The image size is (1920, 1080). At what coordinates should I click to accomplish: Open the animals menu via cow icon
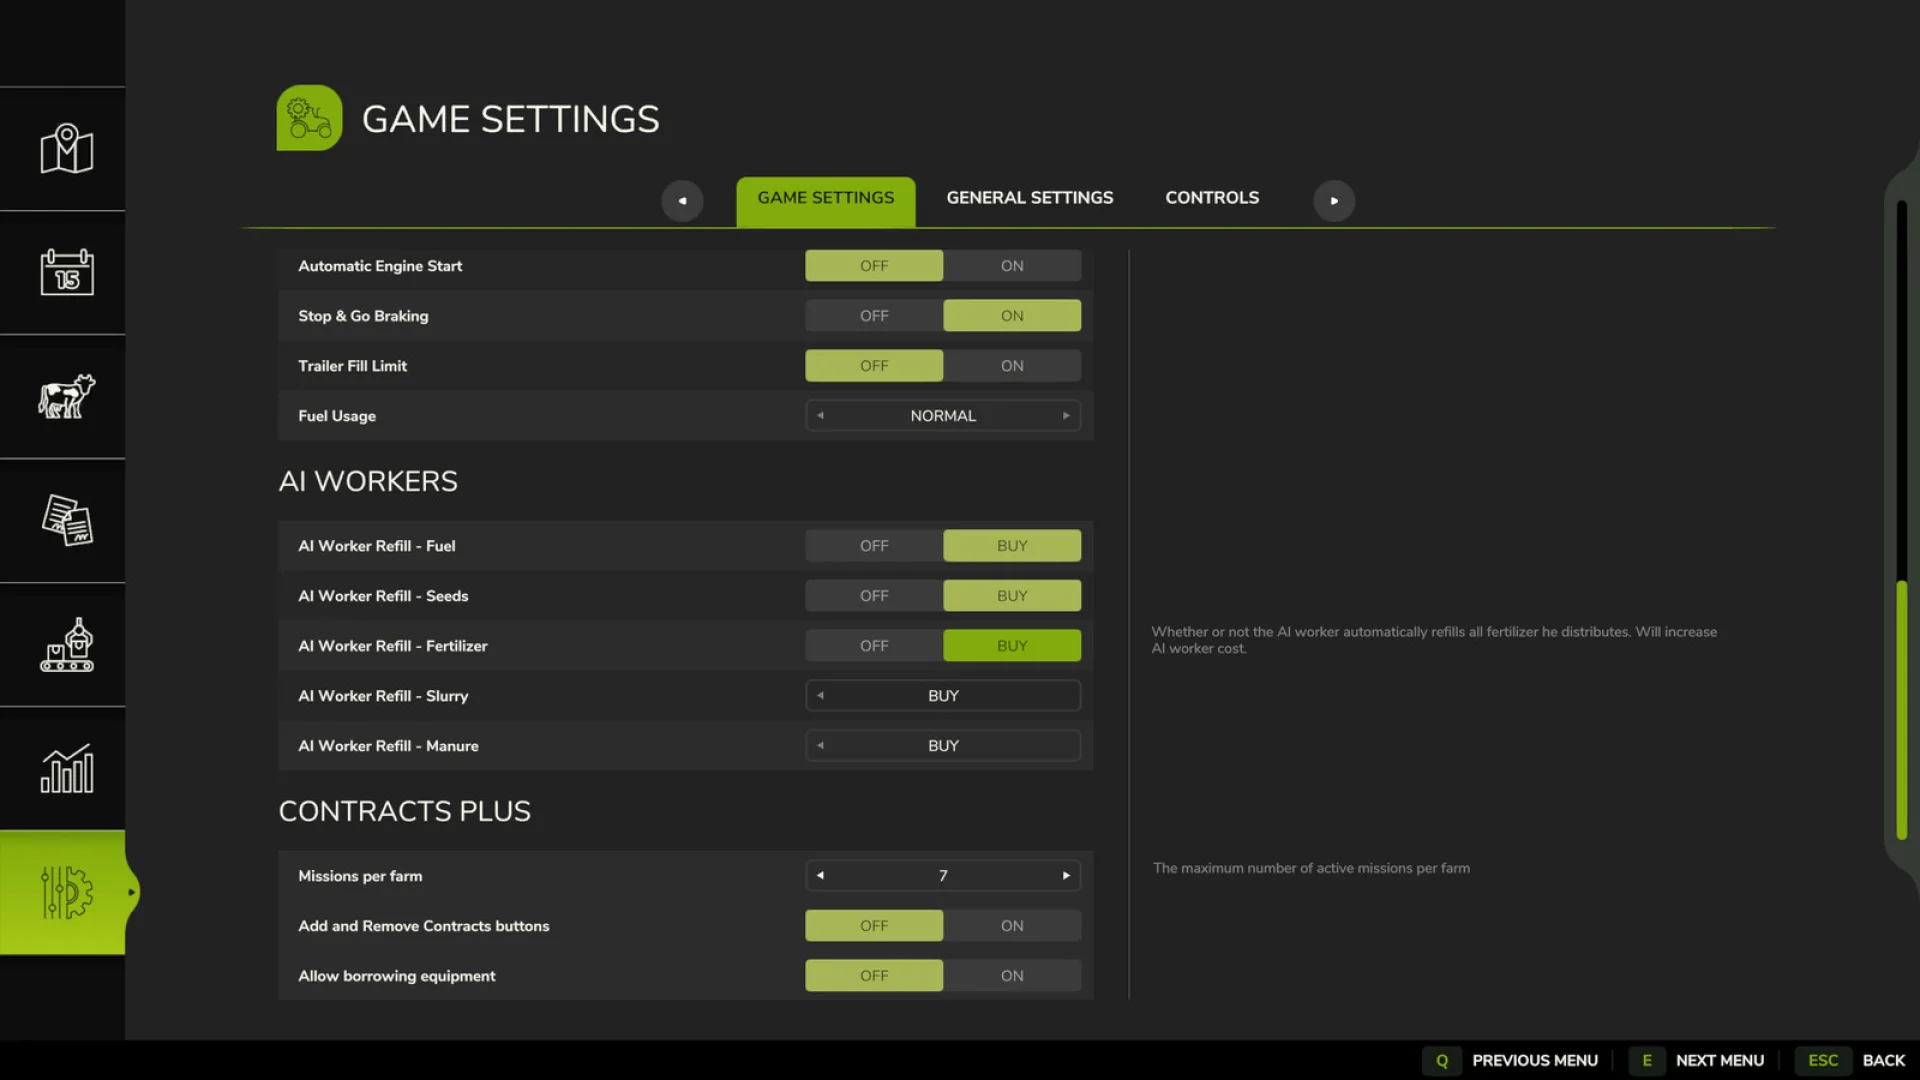(64, 396)
